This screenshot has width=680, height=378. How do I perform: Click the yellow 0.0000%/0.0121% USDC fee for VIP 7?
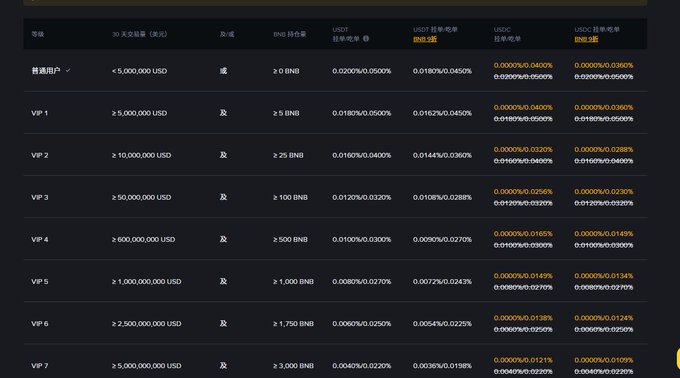[x=523, y=360]
